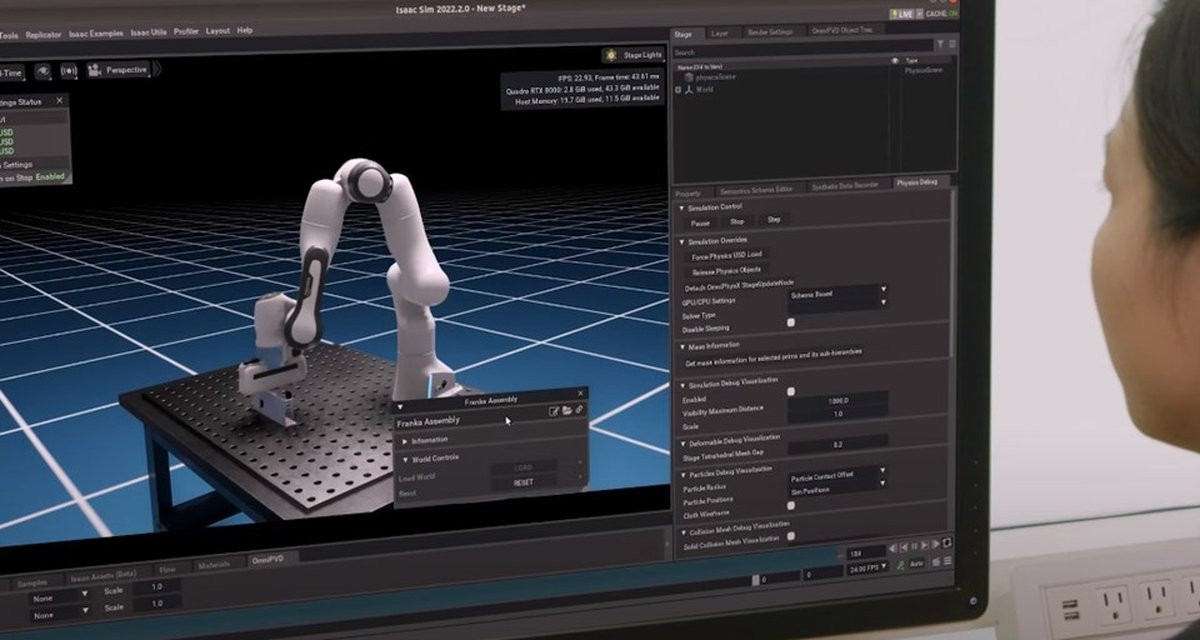
Task: Open the Replicator menu
Action: 43,34
